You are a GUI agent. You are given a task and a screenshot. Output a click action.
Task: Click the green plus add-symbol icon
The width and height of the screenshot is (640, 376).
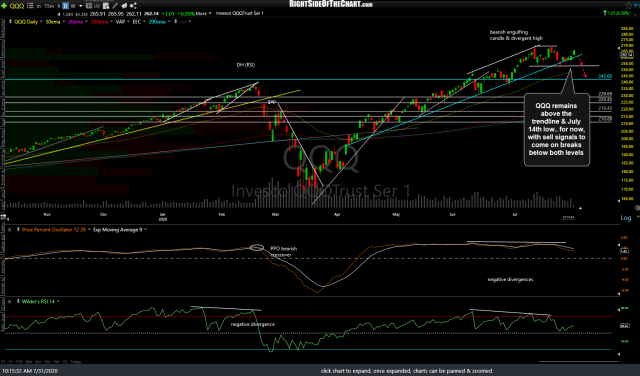tap(4, 6)
